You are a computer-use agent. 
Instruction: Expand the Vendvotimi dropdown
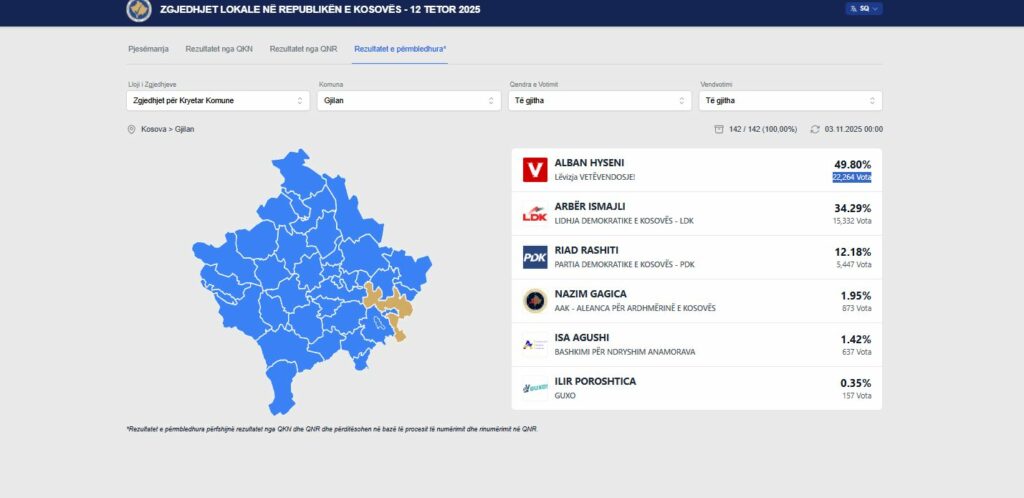click(790, 101)
